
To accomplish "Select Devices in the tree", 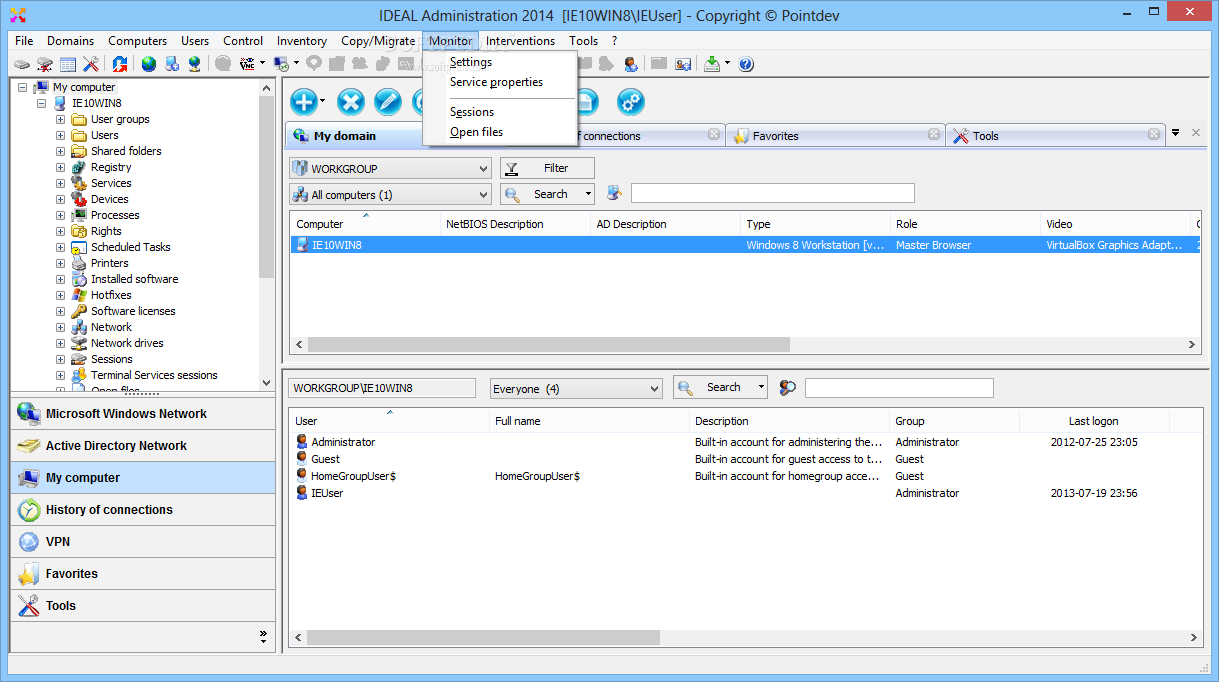I will [x=109, y=199].
